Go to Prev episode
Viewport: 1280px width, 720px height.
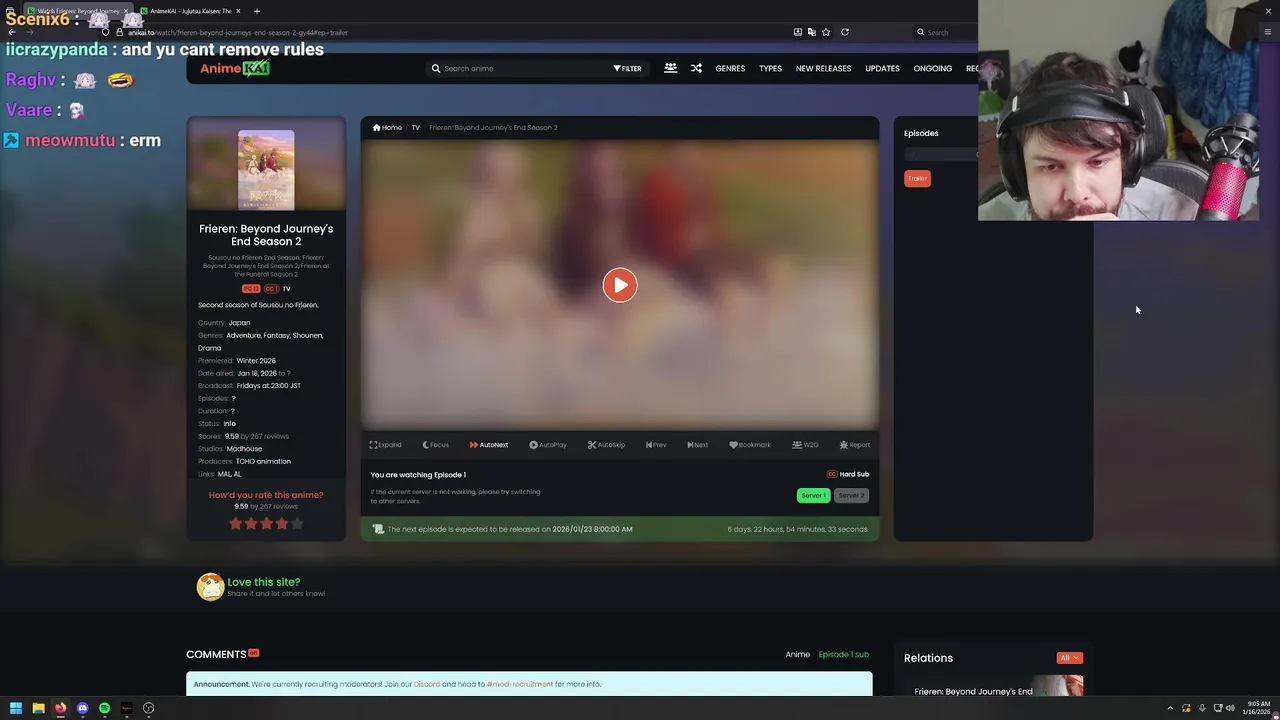point(656,445)
